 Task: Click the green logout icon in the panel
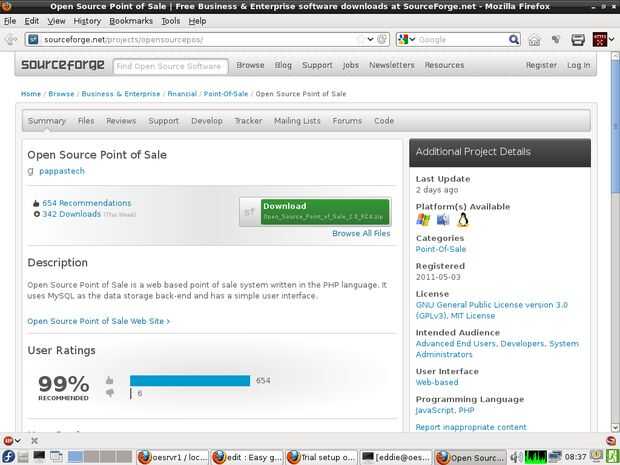(612, 457)
